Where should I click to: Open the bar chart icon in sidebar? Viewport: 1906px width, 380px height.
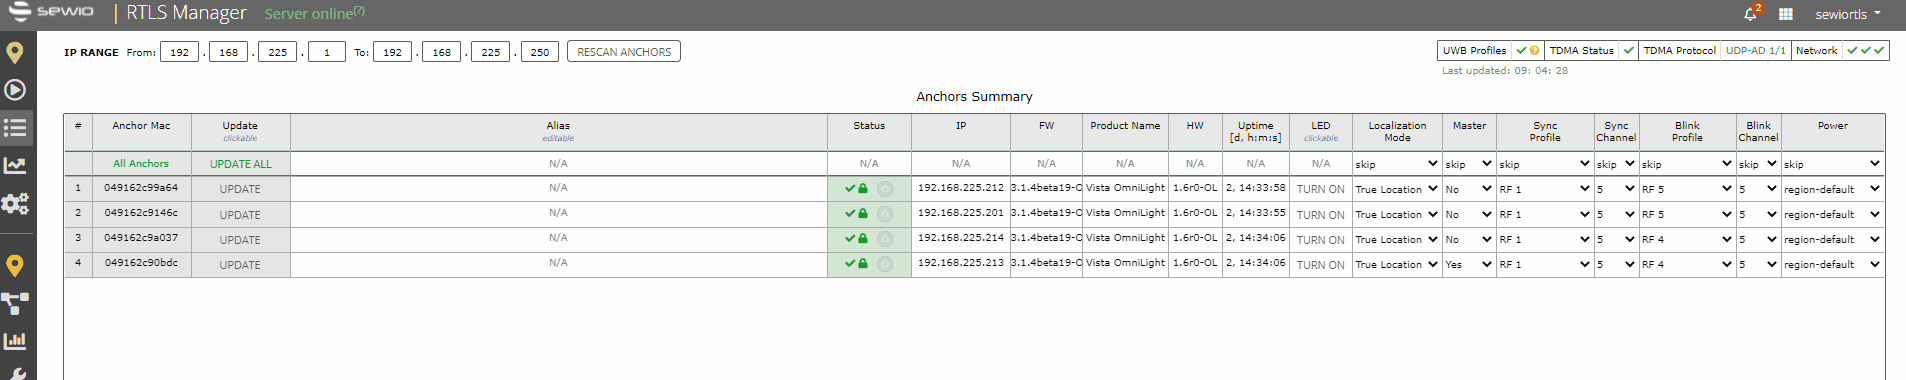[15, 341]
